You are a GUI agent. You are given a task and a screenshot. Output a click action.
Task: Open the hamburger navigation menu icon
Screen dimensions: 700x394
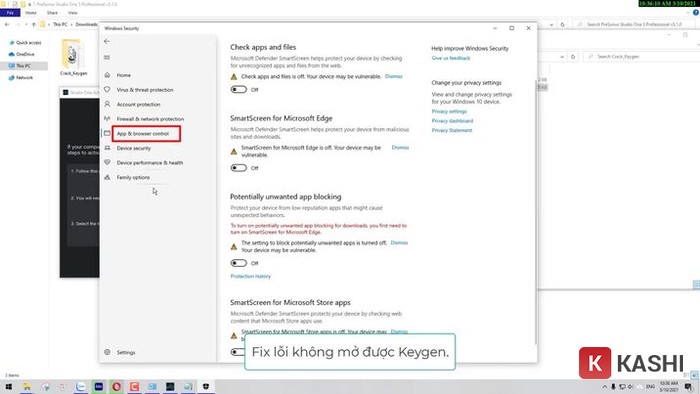[107, 57]
